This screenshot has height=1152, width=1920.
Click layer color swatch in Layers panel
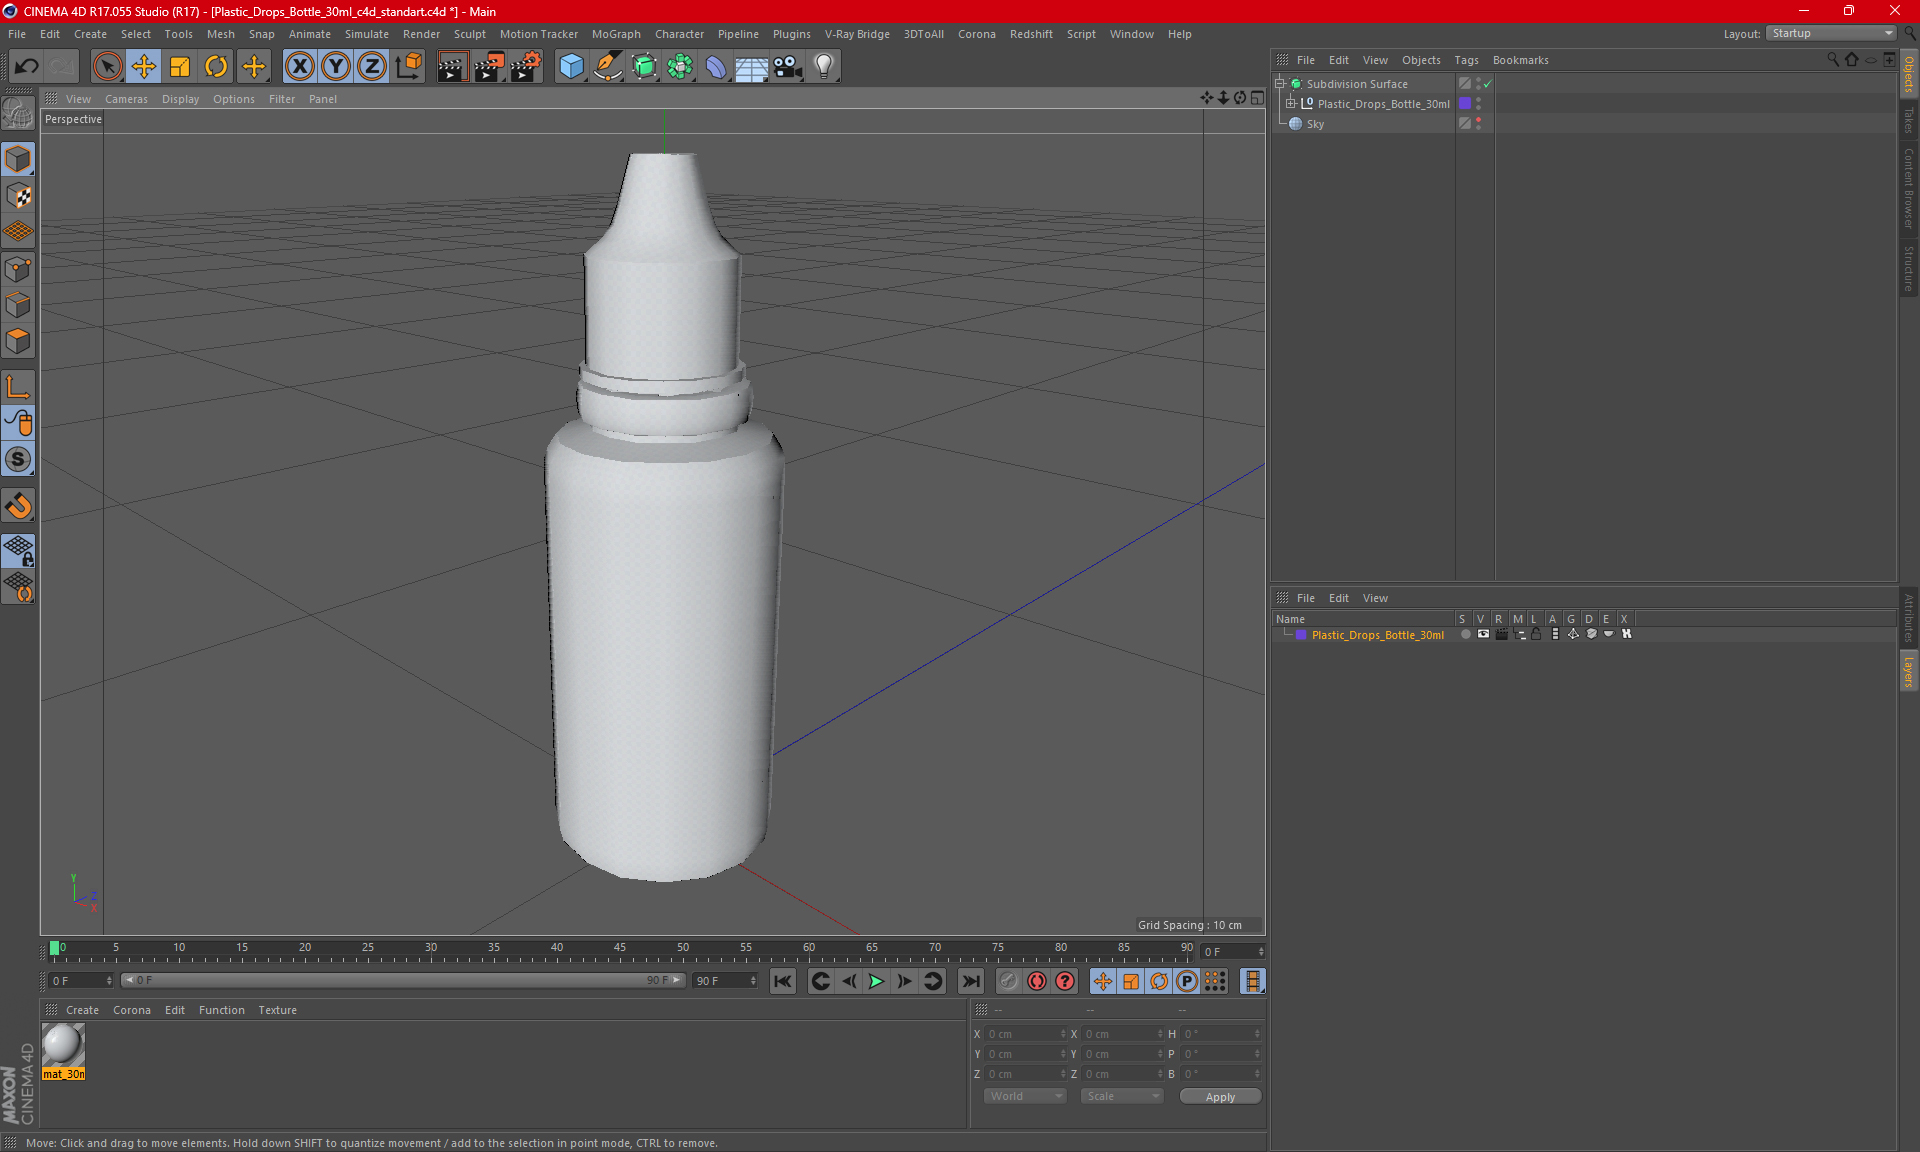tap(1301, 635)
